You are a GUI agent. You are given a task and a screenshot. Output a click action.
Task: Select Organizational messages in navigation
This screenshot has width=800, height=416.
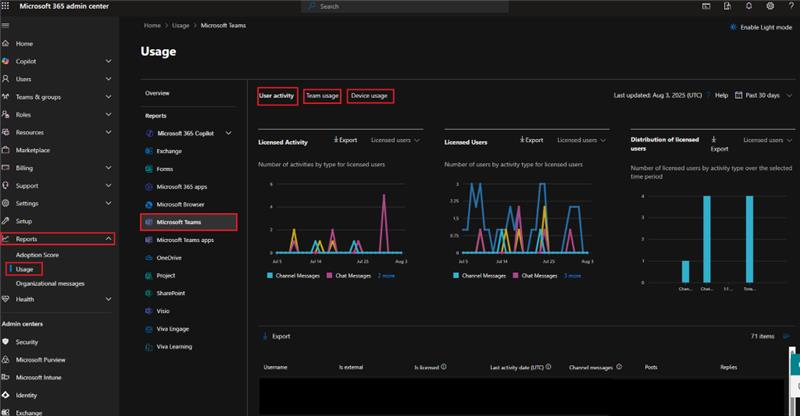coord(50,283)
